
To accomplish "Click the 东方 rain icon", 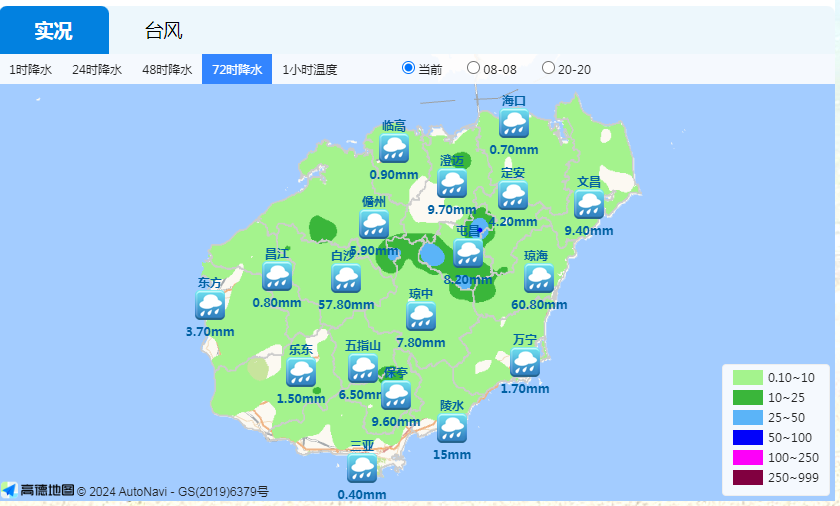I will [210, 305].
